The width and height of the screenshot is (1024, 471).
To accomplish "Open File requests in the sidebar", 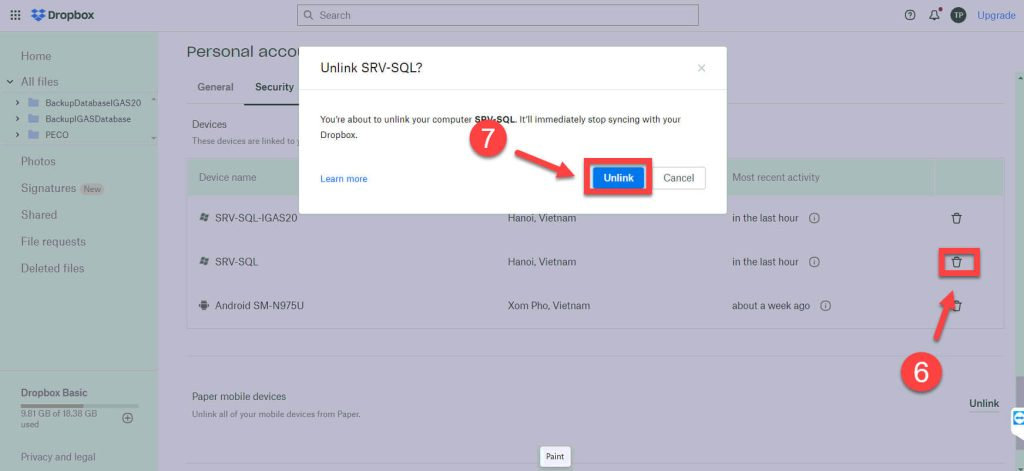I will click(x=53, y=242).
